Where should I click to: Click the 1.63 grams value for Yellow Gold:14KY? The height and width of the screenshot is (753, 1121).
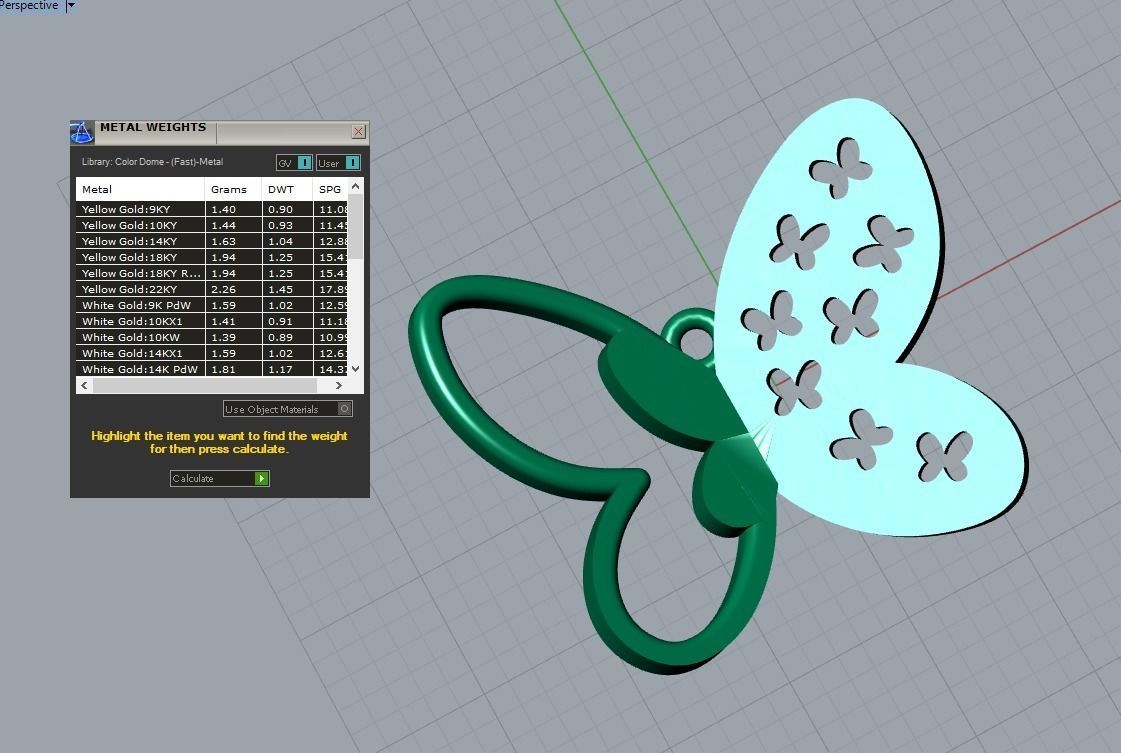click(224, 242)
